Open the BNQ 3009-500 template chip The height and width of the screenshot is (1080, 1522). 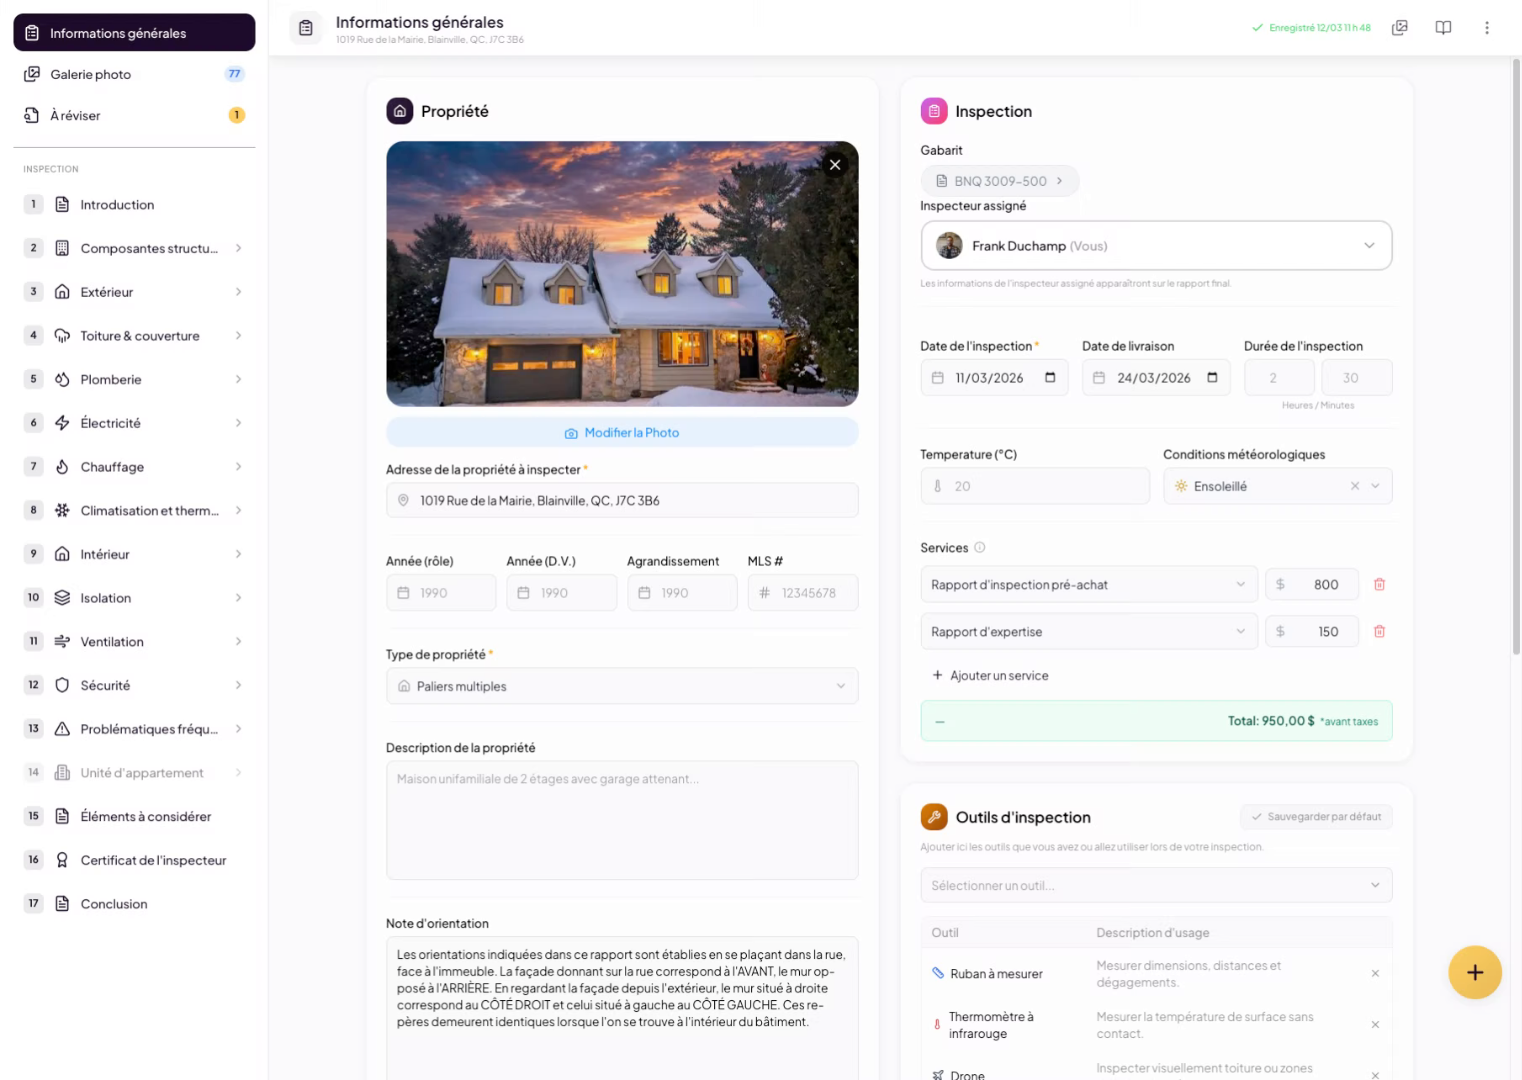999,181
